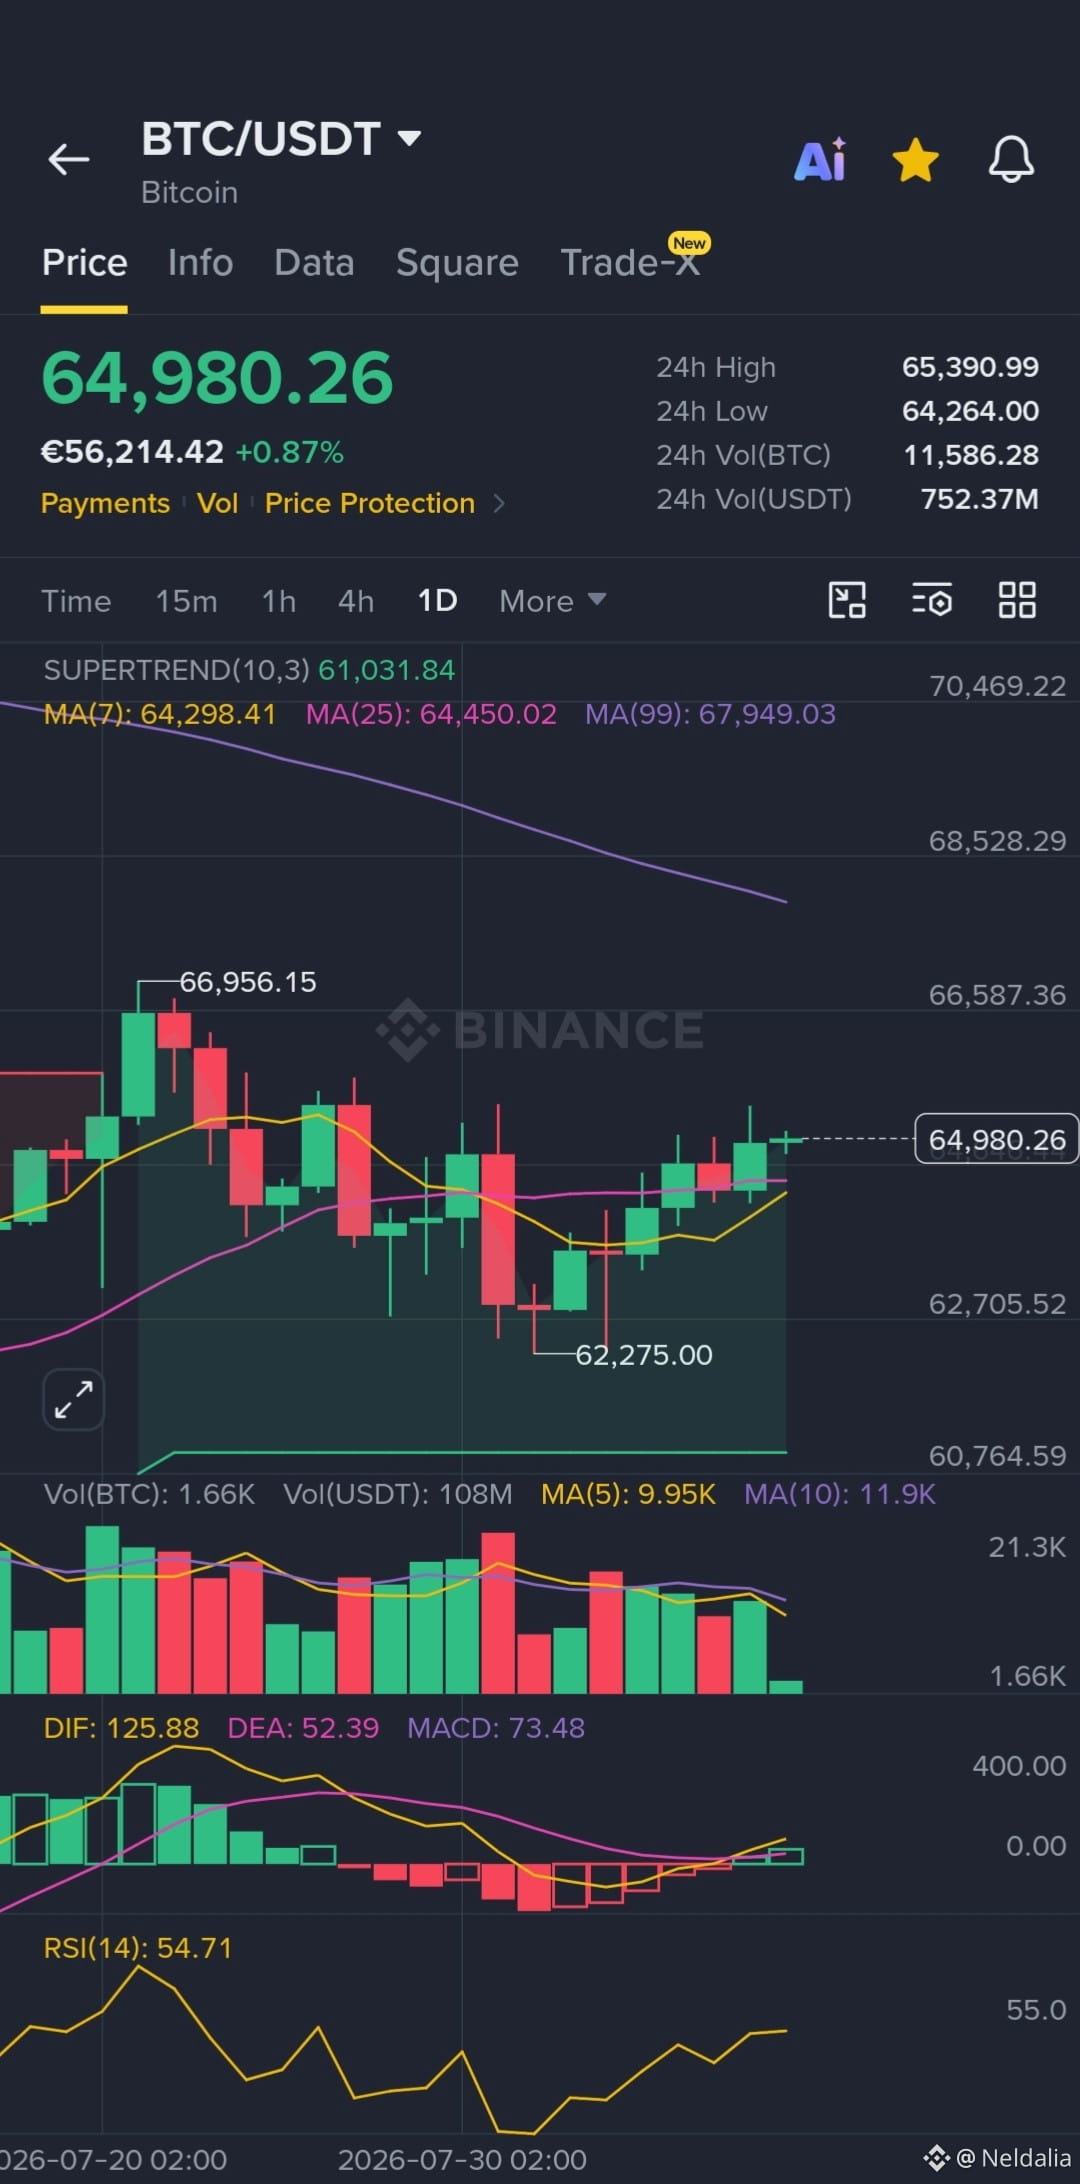
Task: Select the Time chart interval
Action: tap(76, 601)
